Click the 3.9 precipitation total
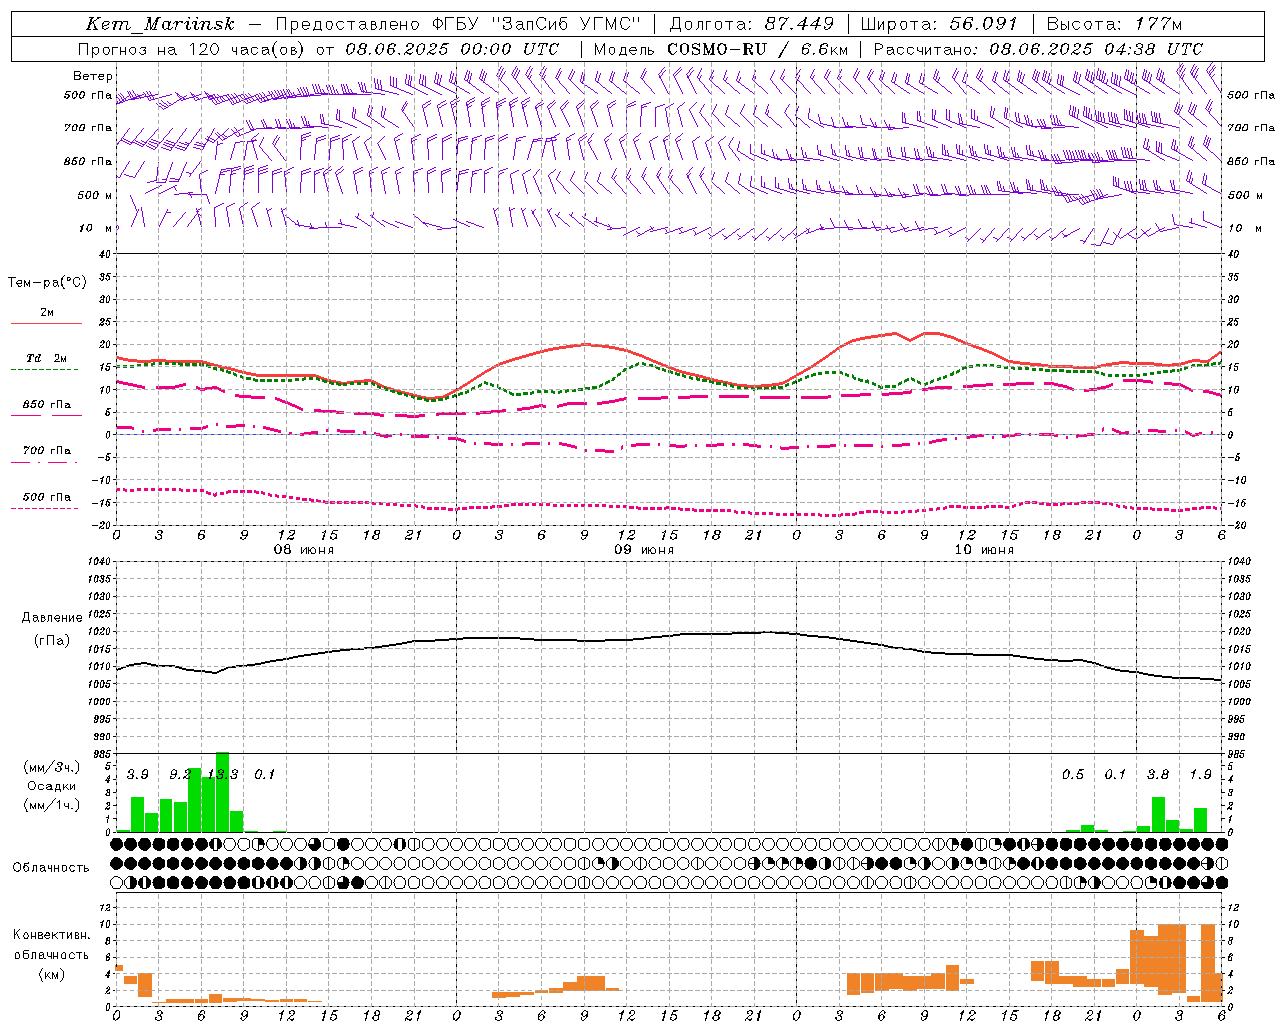The width and height of the screenshot is (1280, 1024). pos(138,775)
